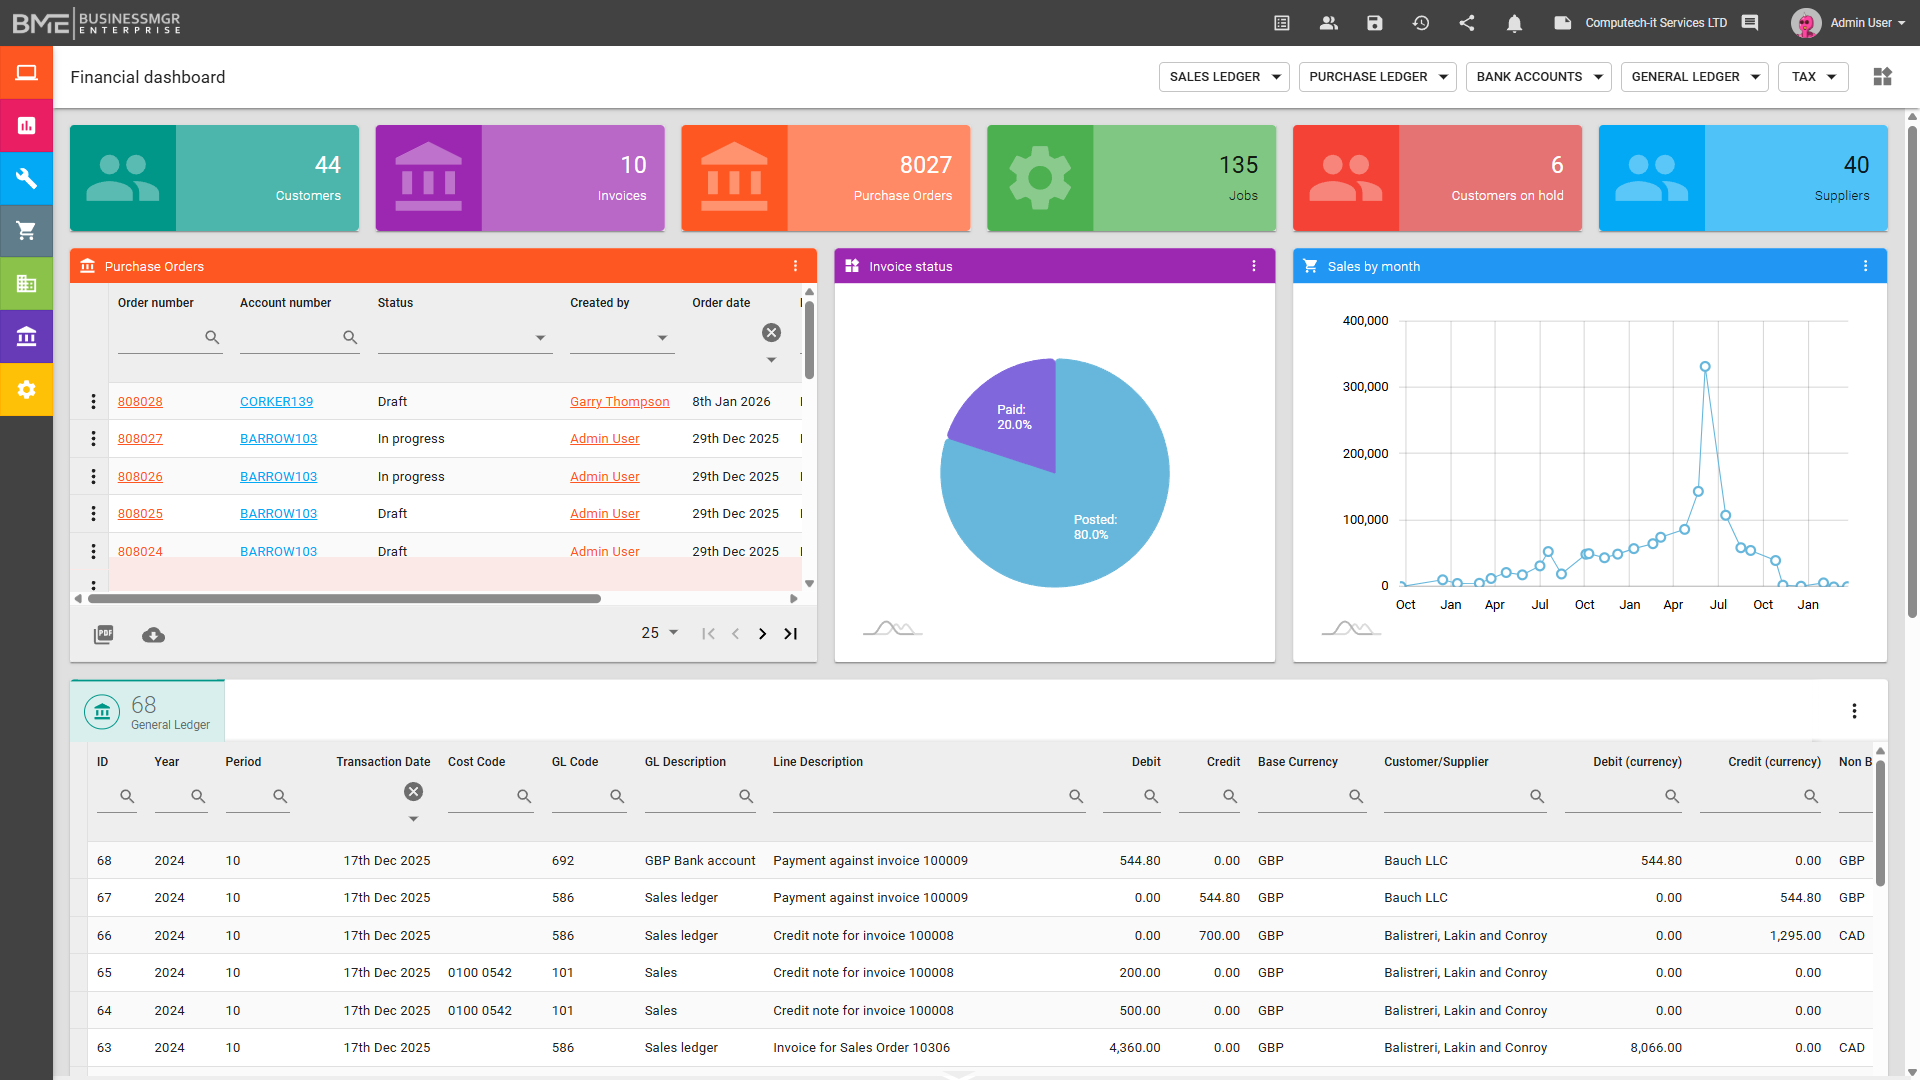This screenshot has height=1080, width=1920.
Task: Expand the SALES LEDGER dropdown
Action: pyautogui.click(x=1224, y=77)
